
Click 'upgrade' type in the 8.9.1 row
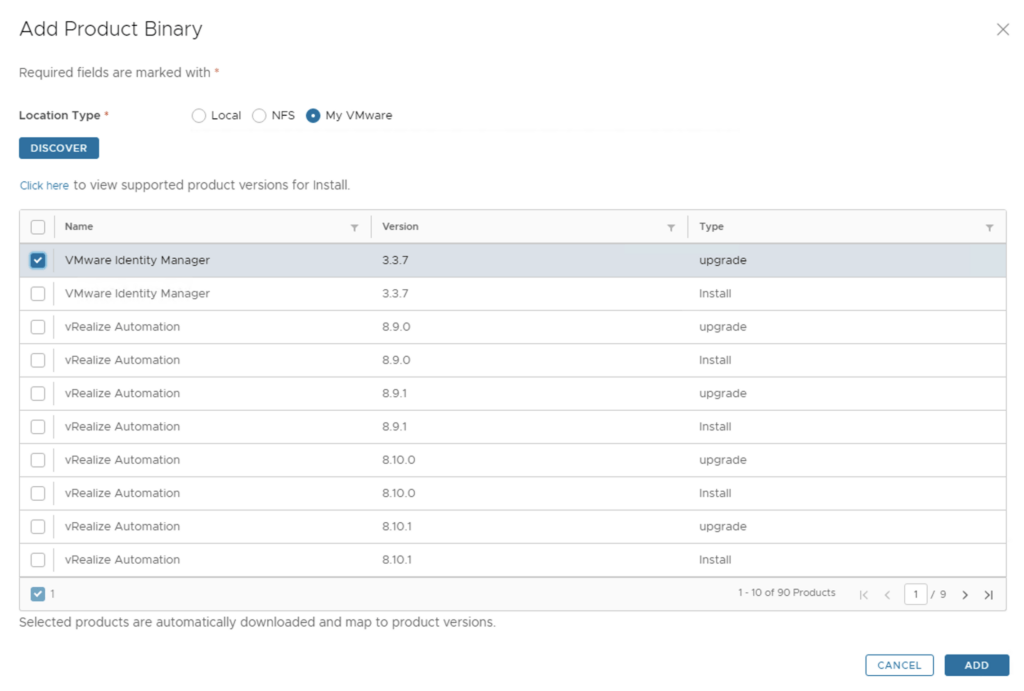point(722,393)
